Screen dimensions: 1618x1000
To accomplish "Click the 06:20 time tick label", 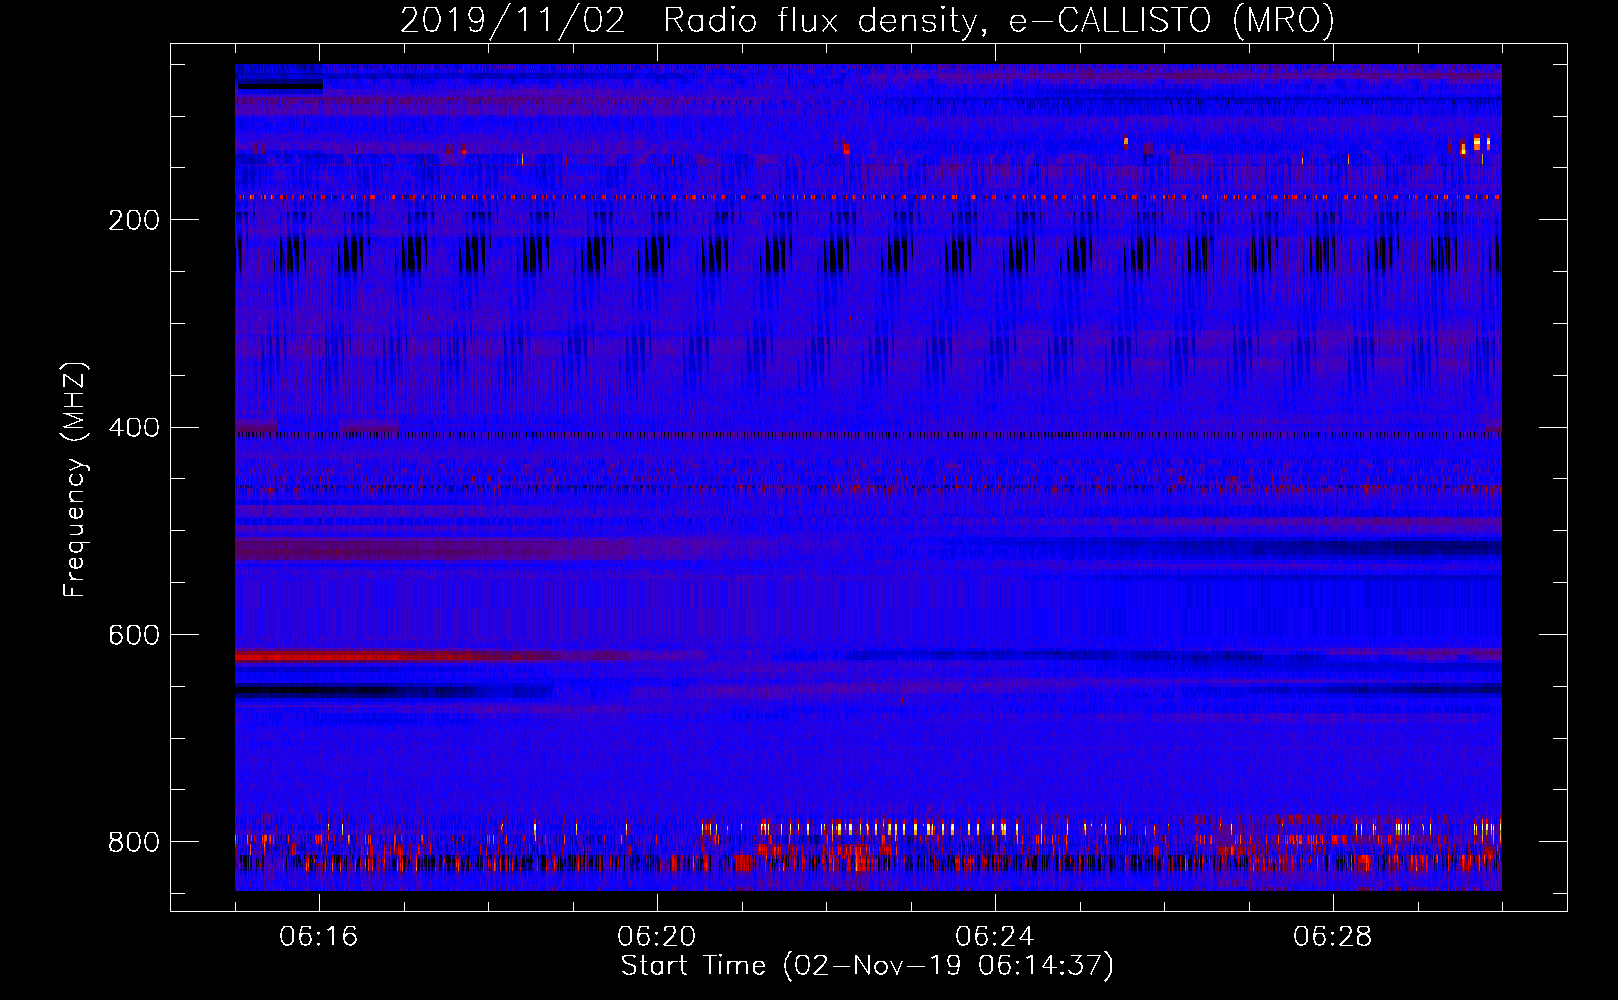I will (x=657, y=937).
